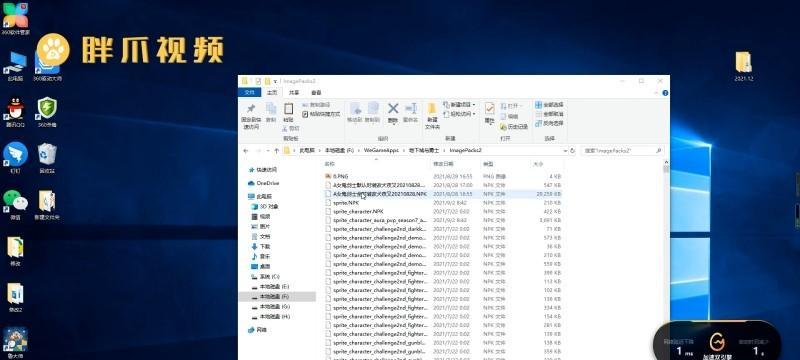Pin folder to Quick access in ribbon
Image resolution: width=800 pixels, height=360 pixels.
coord(251,115)
